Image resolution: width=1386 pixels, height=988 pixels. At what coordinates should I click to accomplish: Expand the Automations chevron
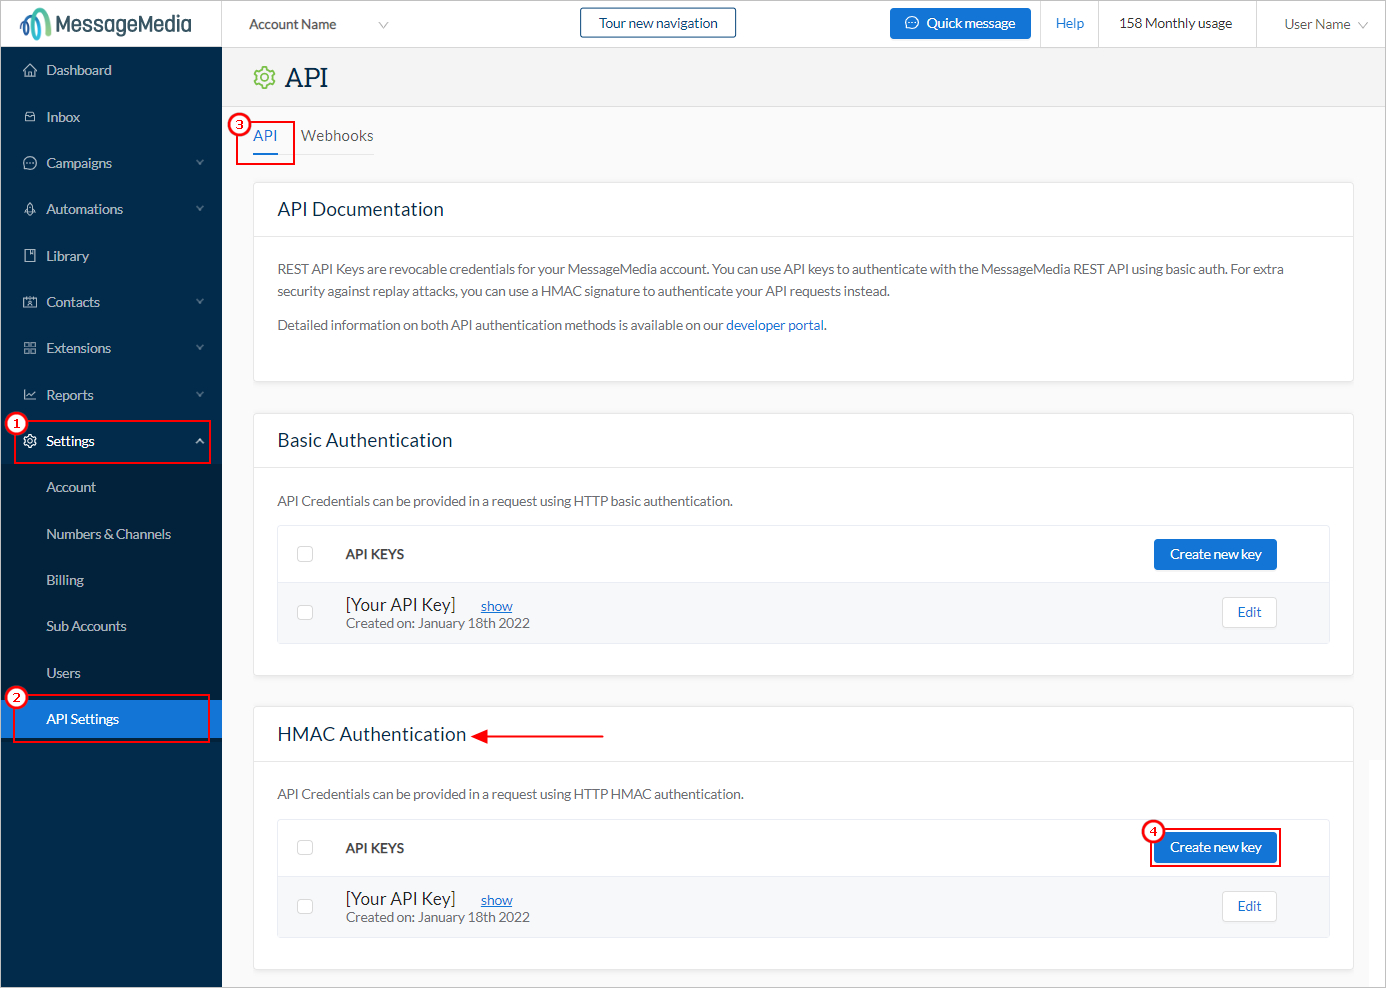point(200,209)
